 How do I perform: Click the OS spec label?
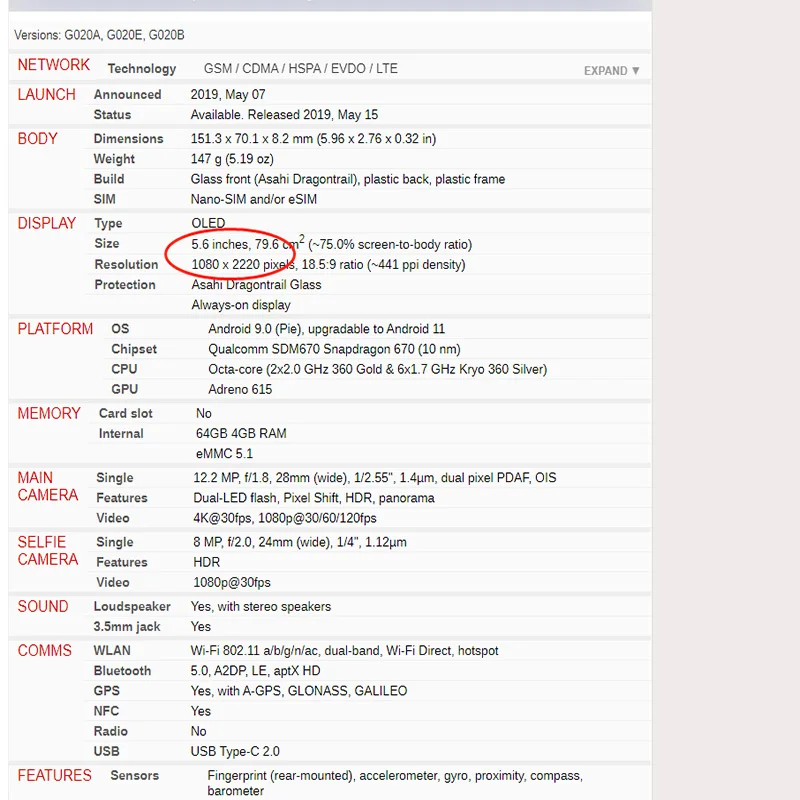click(120, 329)
